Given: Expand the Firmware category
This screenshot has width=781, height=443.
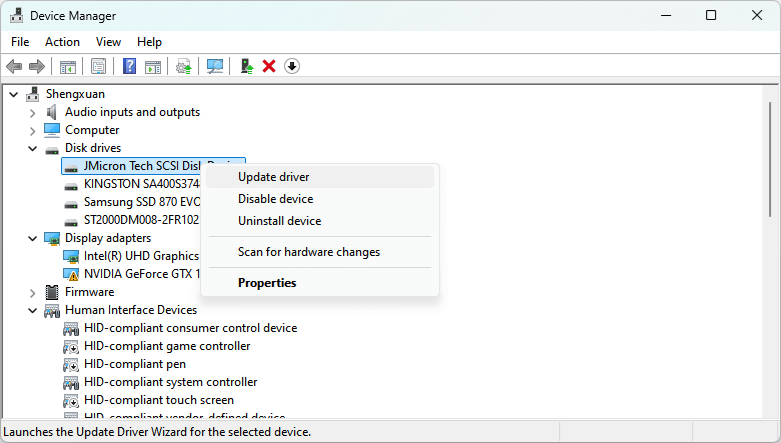Looking at the screenshot, I should pos(32,293).
